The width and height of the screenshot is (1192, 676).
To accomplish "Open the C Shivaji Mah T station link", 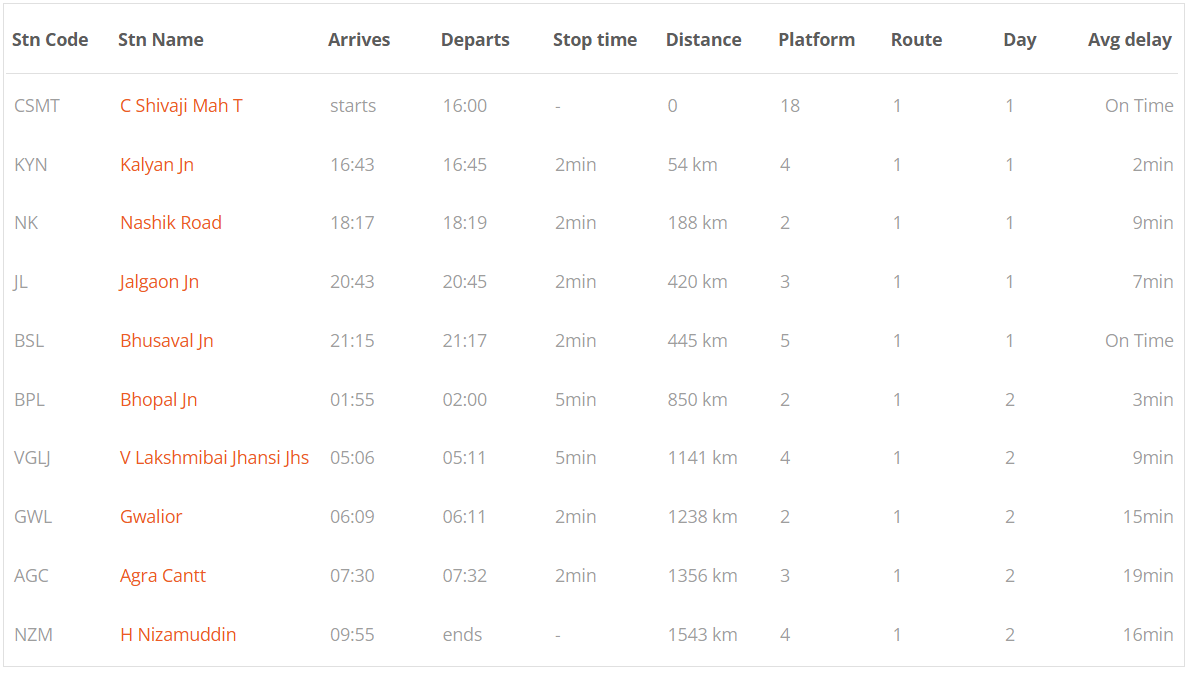I will [181, 106].
